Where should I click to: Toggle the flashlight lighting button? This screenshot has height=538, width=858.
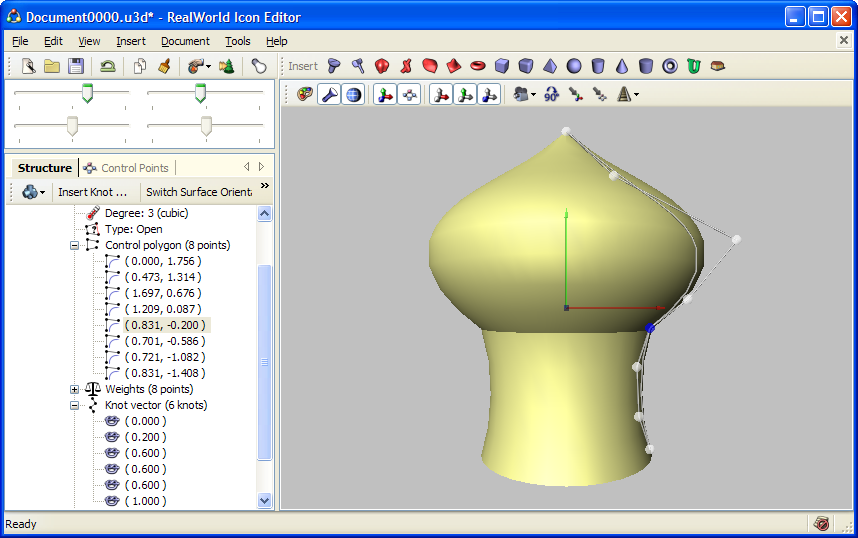click(x=329, y=95)
